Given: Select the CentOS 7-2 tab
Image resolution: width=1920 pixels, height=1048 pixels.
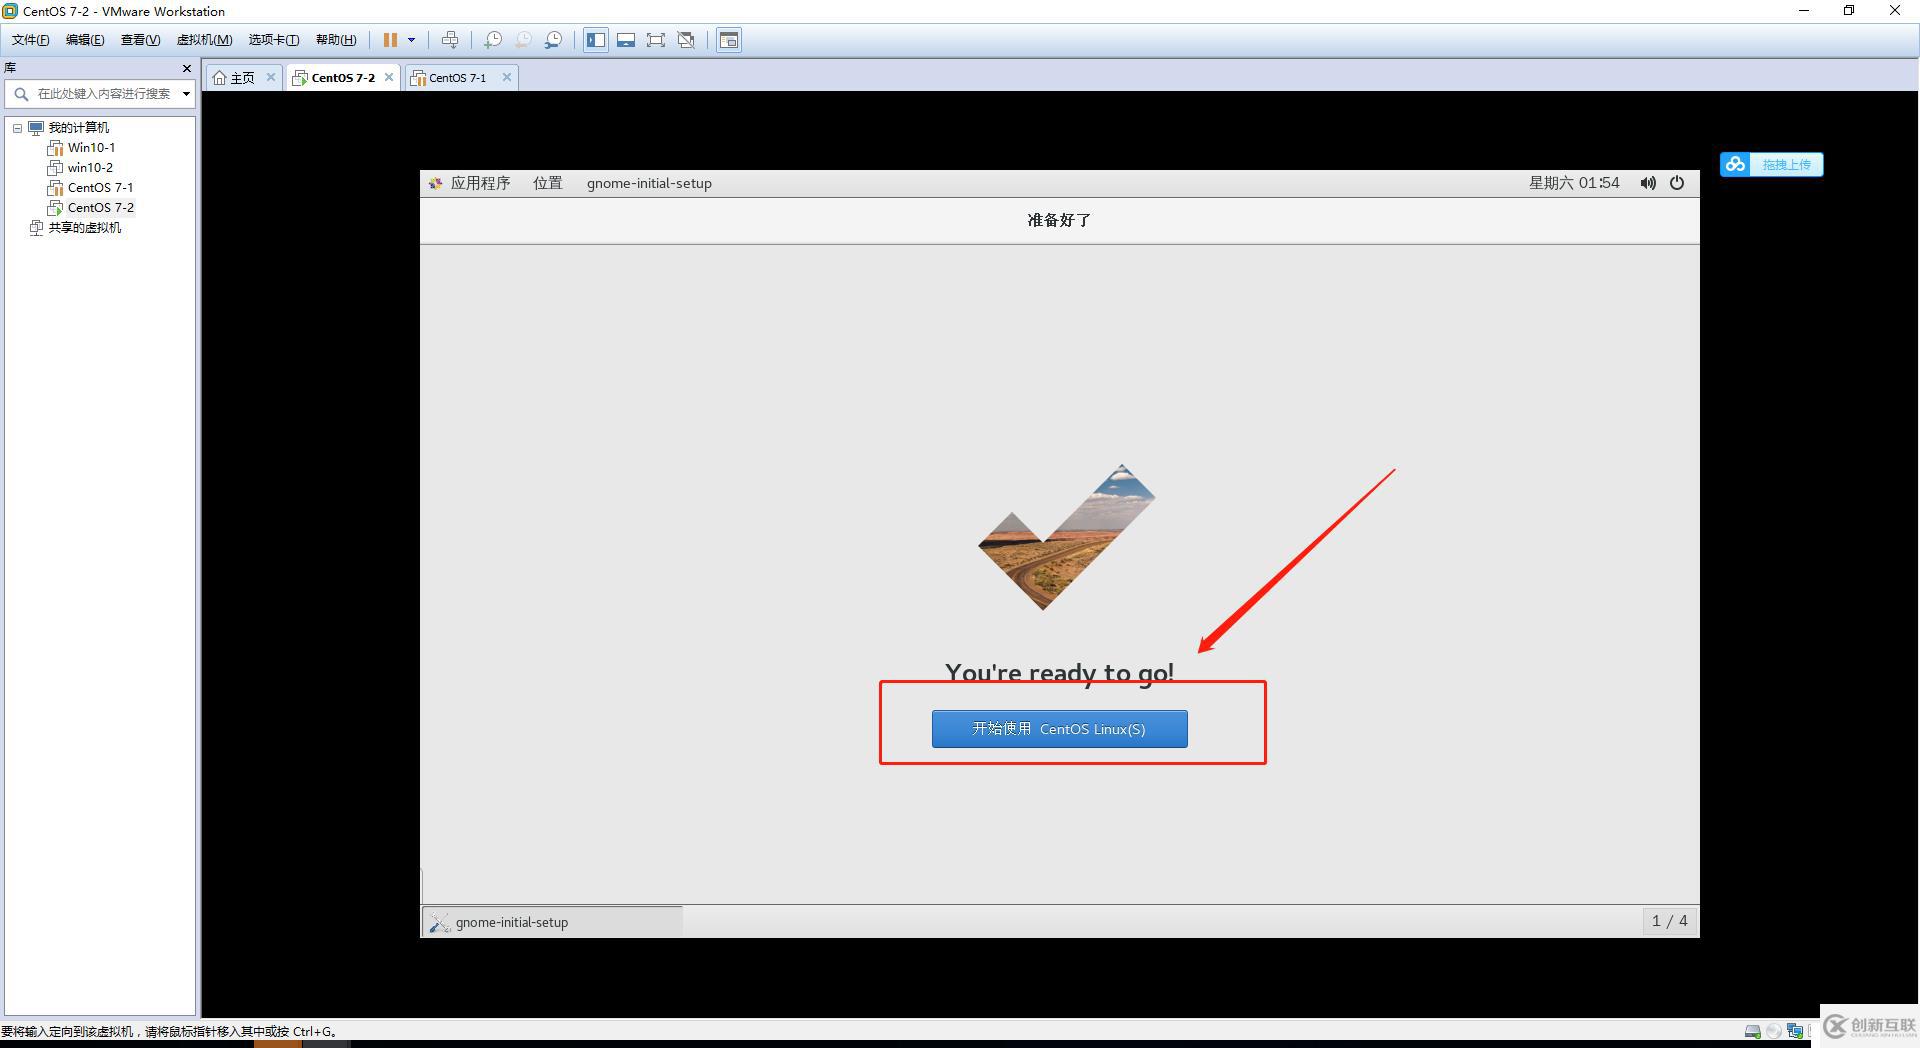Looking at the screenshot, I should click(x=342, y=78).
